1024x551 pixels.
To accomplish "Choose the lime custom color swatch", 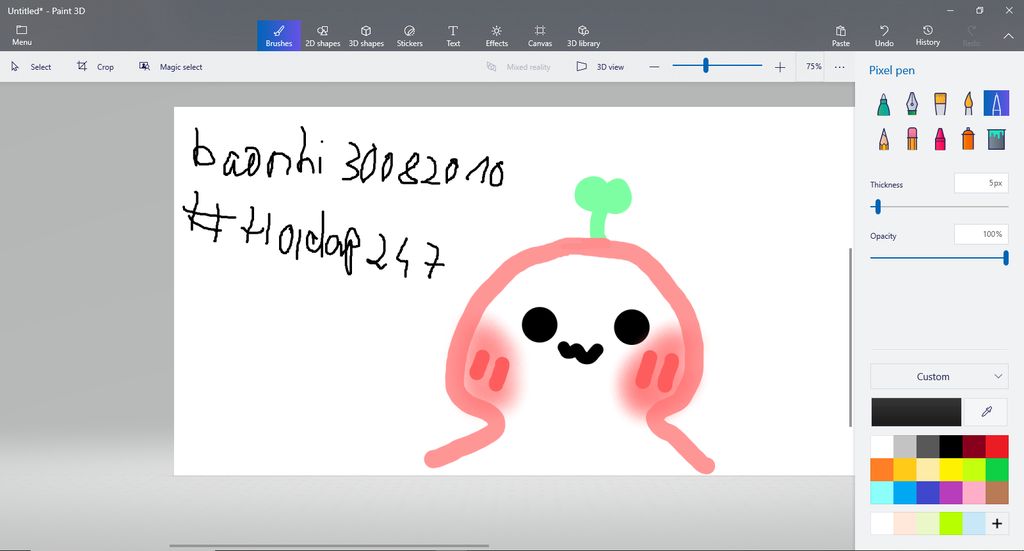I will pos(951,524).
